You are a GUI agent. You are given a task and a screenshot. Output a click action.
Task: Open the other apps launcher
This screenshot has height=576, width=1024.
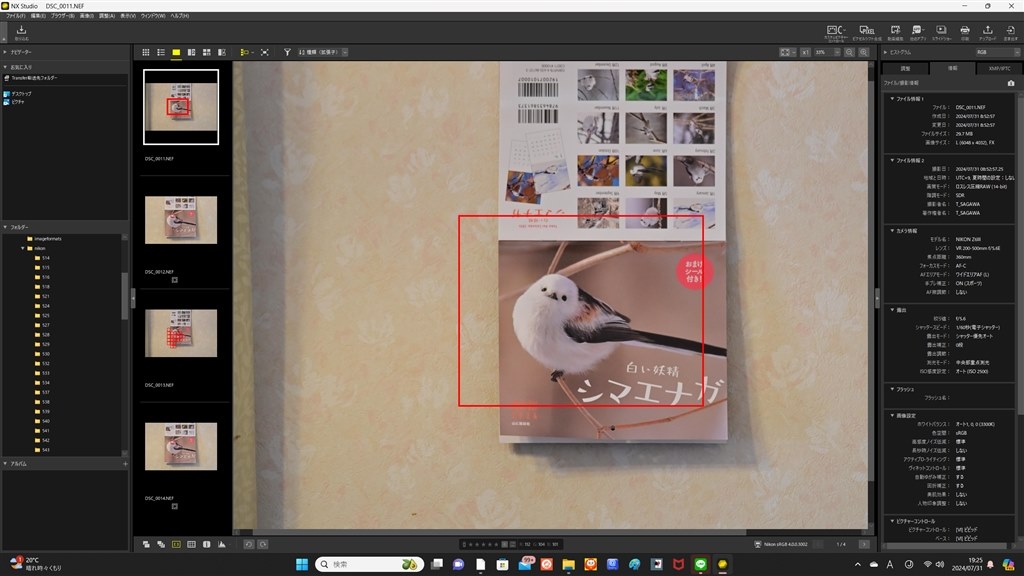coord(918,33)
